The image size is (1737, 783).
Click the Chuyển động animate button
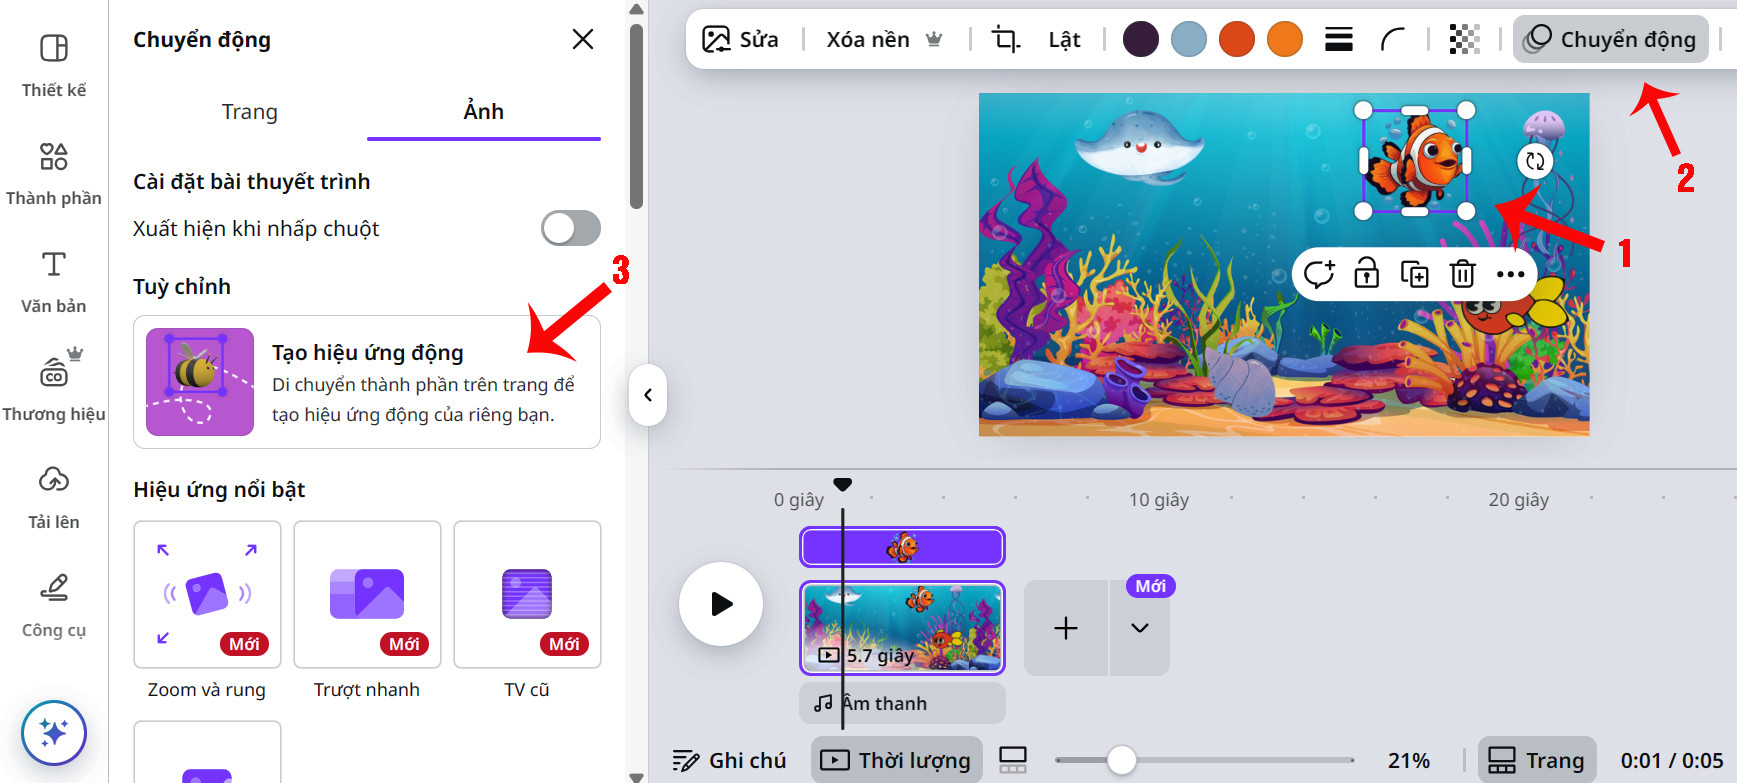point(1610,39)
